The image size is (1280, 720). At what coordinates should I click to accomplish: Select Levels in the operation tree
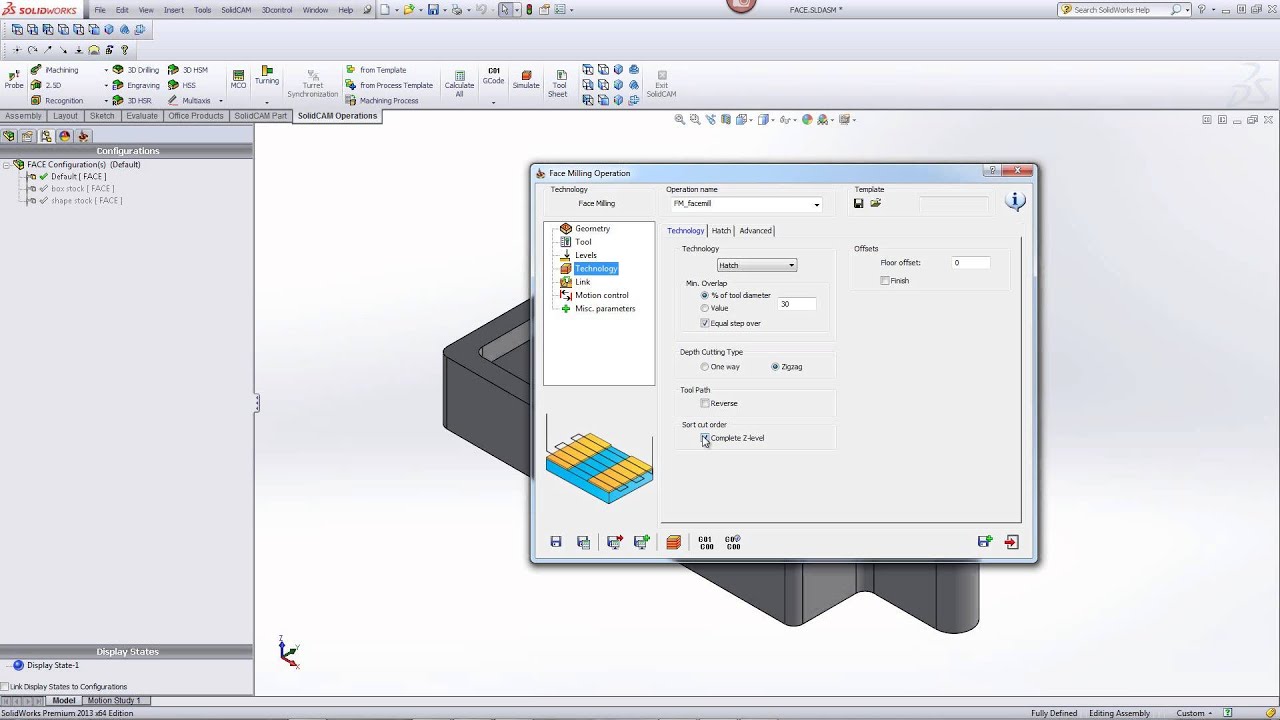click(585, 255)
